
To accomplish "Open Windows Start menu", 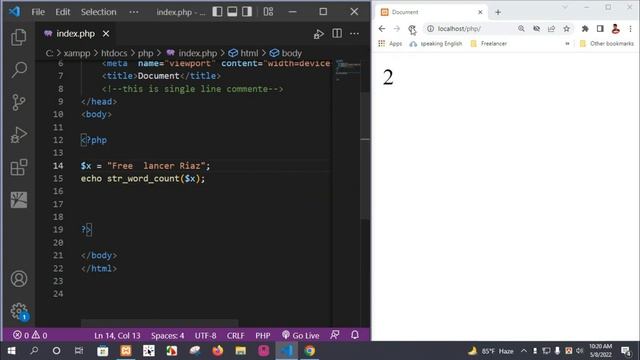I will tap(11, 351).
